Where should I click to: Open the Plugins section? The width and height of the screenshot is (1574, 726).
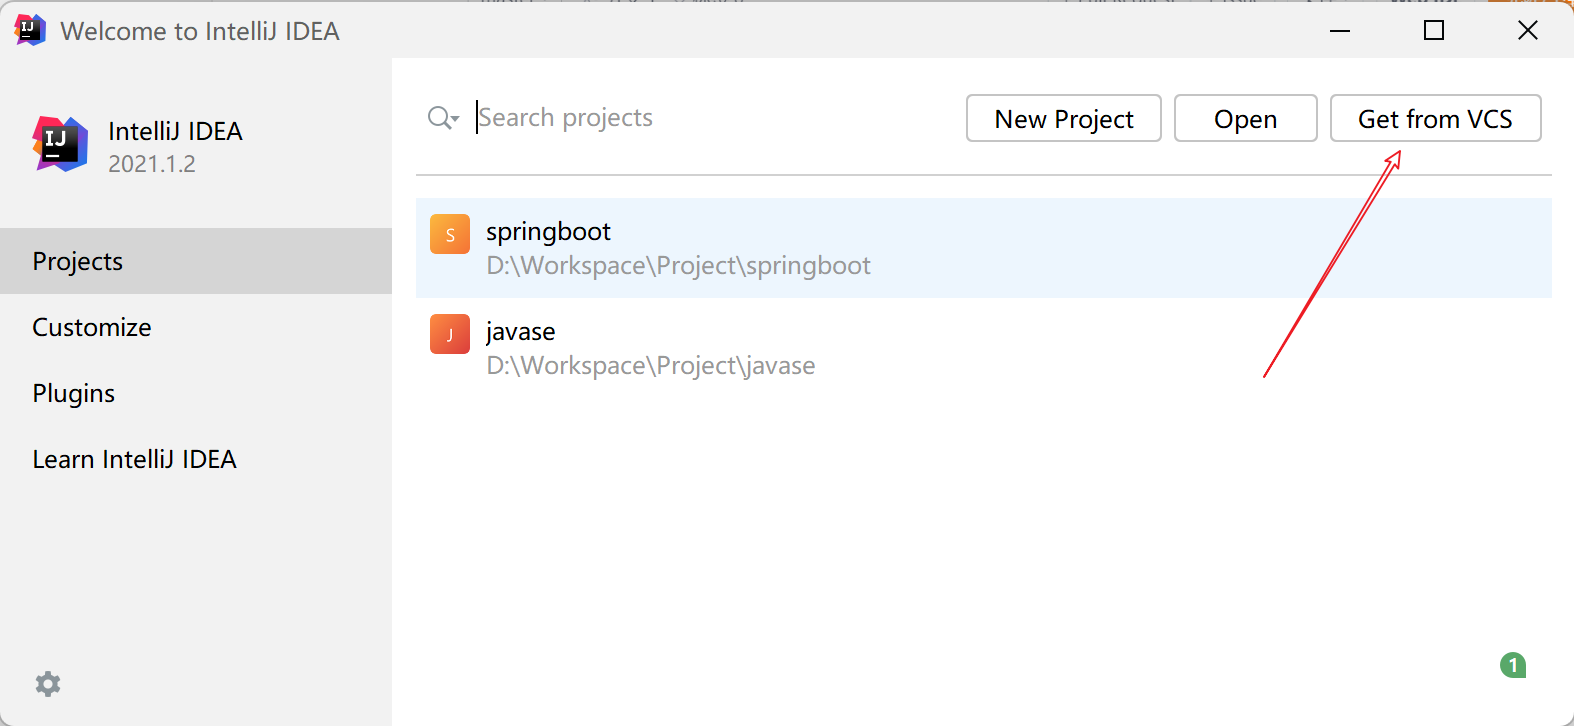pos(74,393)
